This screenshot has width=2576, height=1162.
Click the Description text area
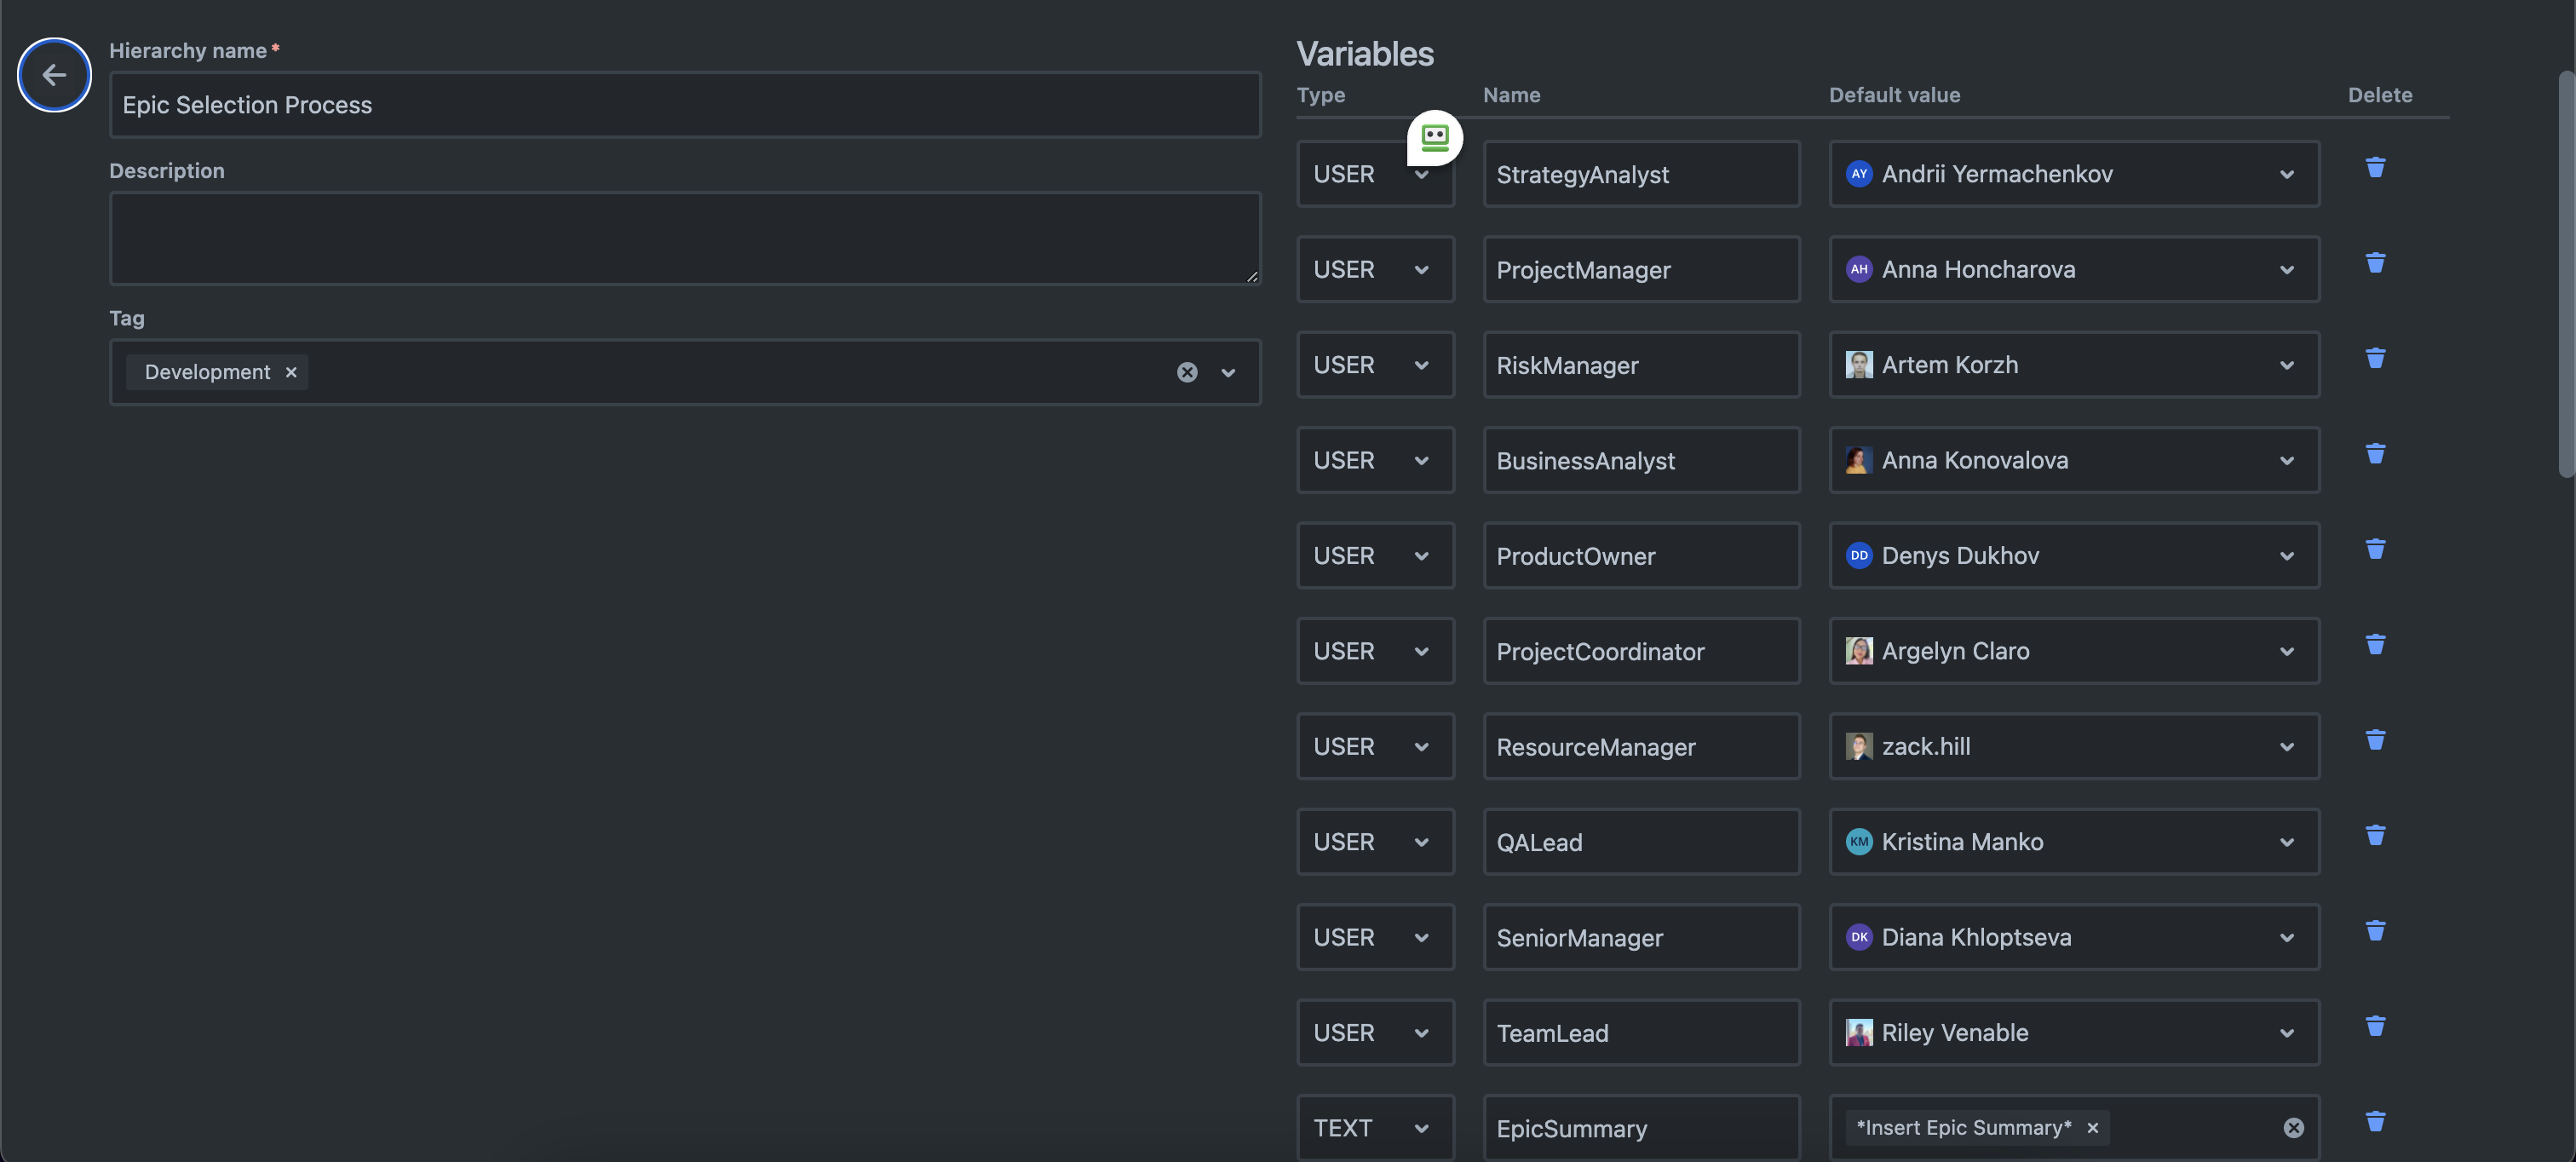coord(684,238)
